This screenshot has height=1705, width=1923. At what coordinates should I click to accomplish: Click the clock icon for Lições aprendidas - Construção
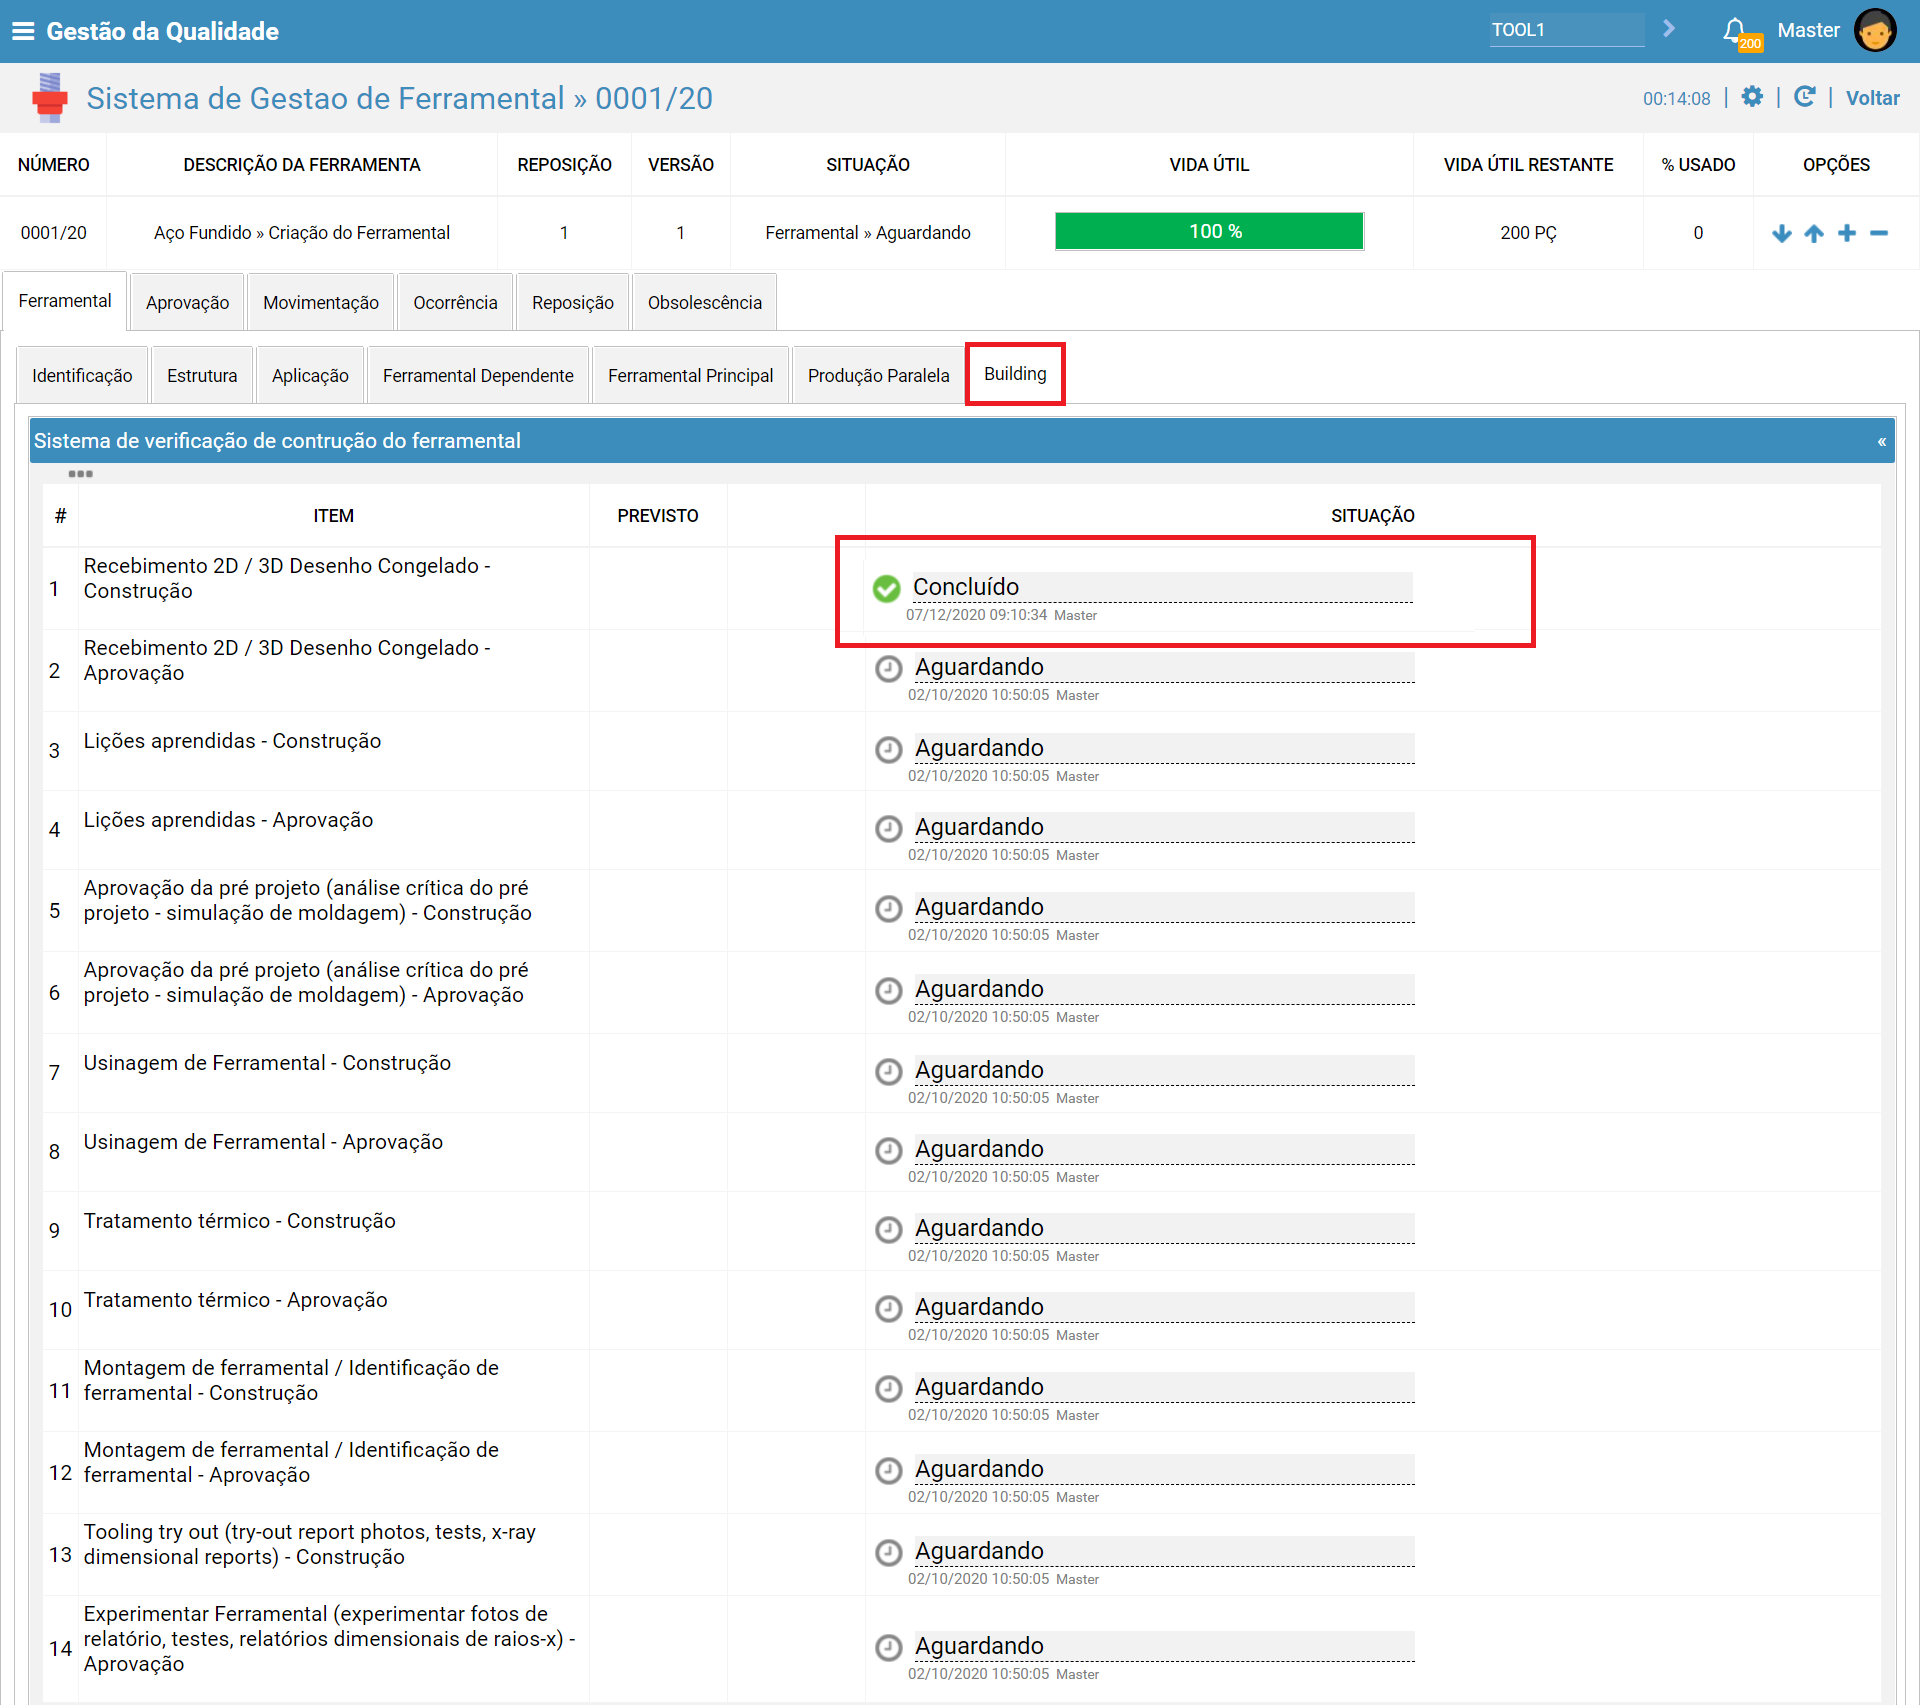(x=890, y=750)
